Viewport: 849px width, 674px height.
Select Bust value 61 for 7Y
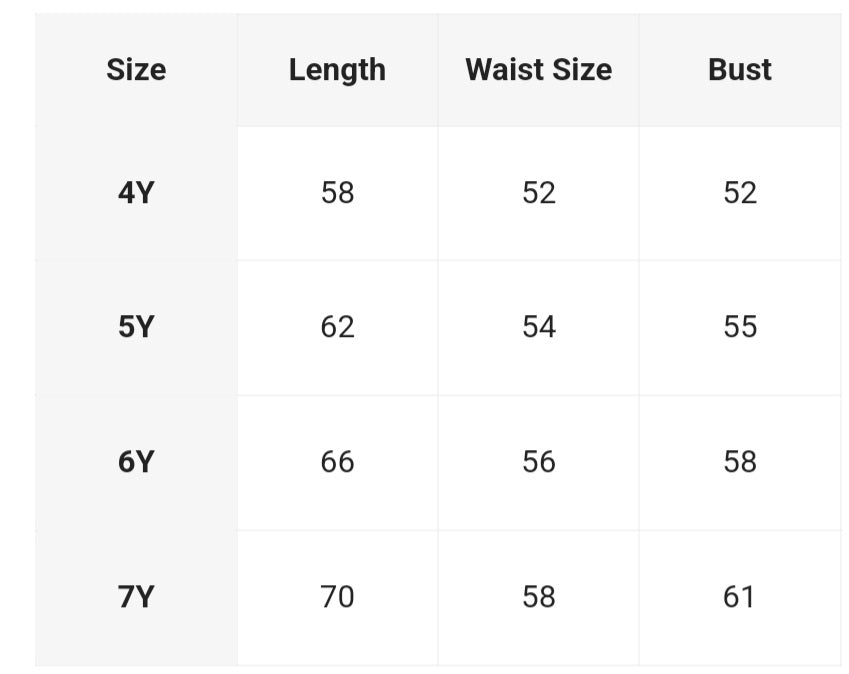[740, 597]
